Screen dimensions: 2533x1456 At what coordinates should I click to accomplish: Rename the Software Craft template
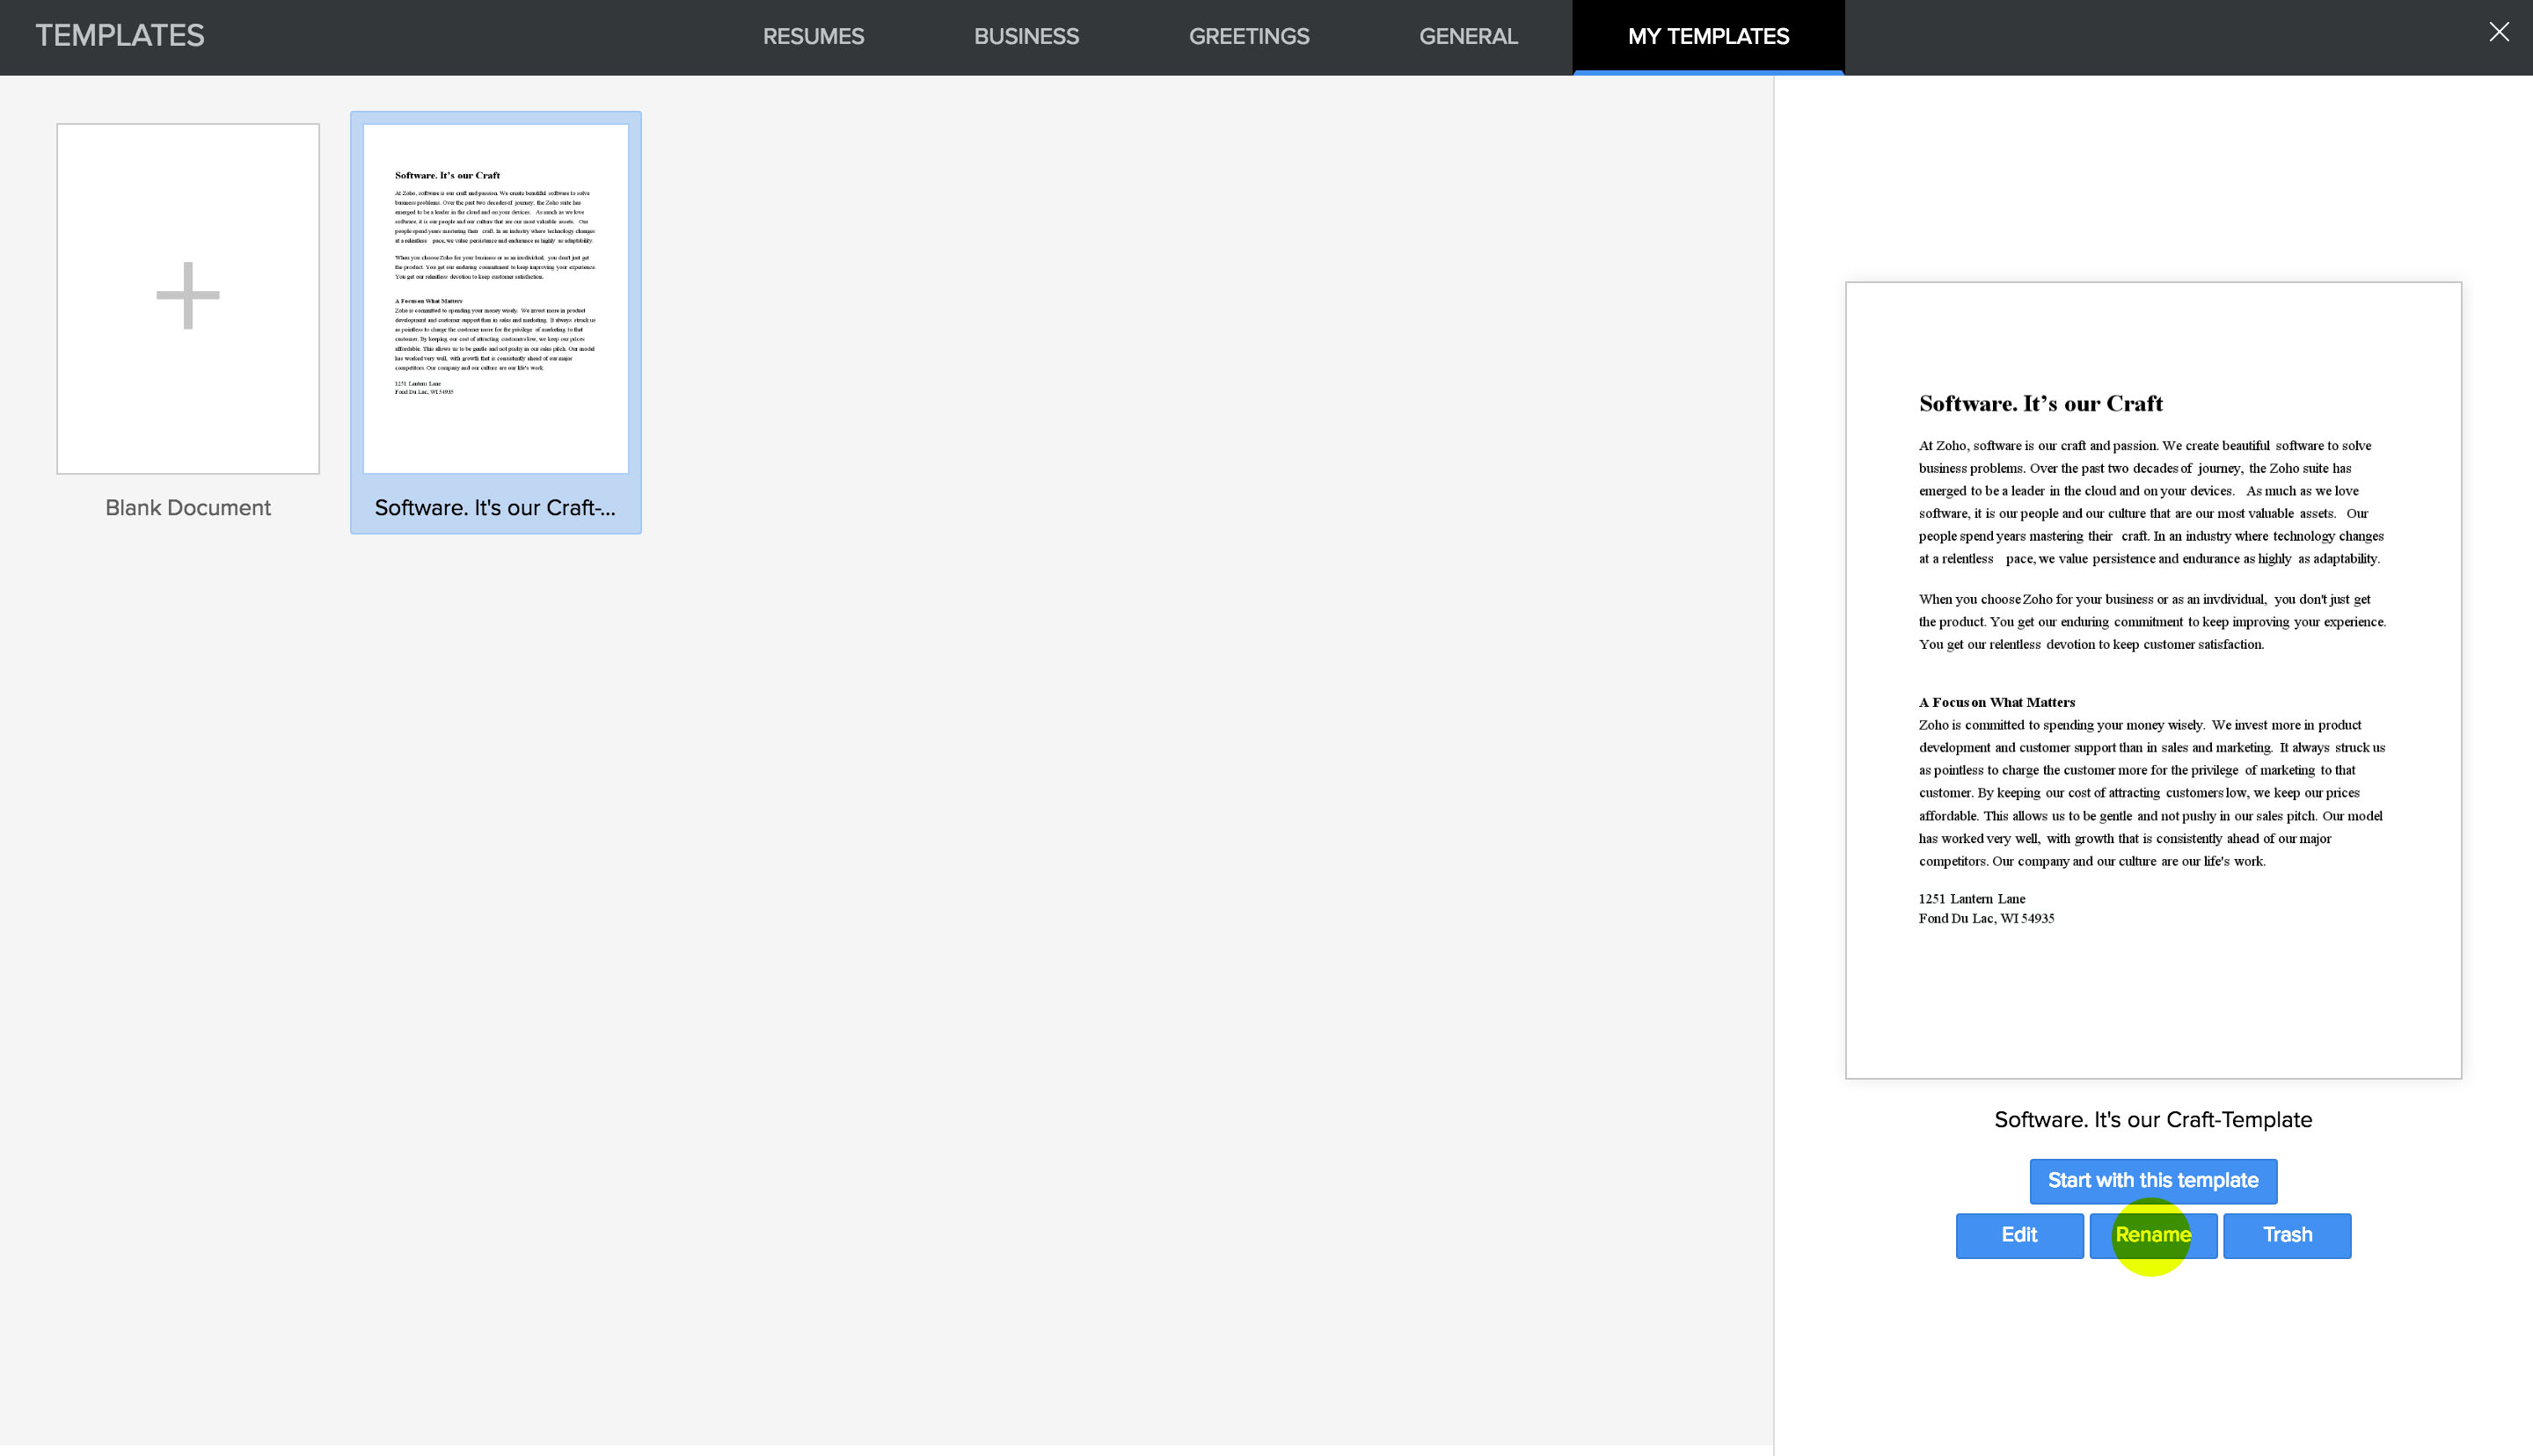pos(2153,1235)
